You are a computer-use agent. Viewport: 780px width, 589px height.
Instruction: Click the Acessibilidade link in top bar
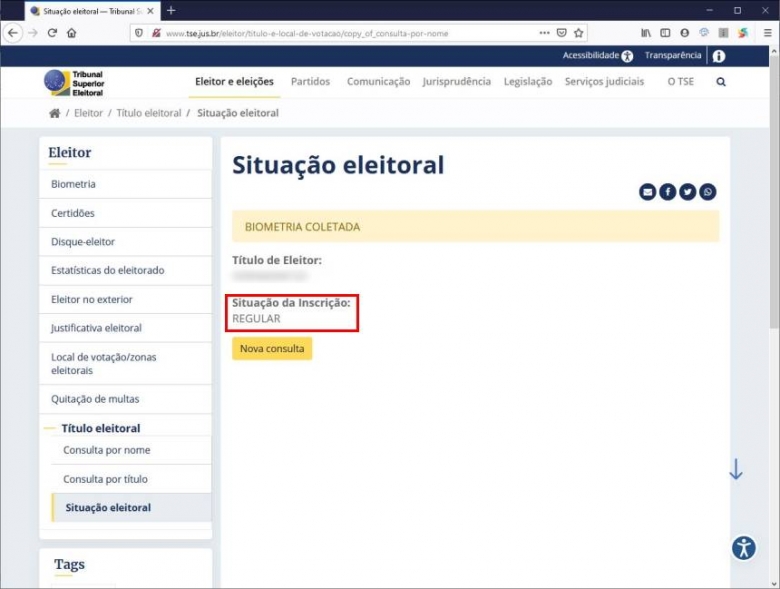(x=597, y=56)
